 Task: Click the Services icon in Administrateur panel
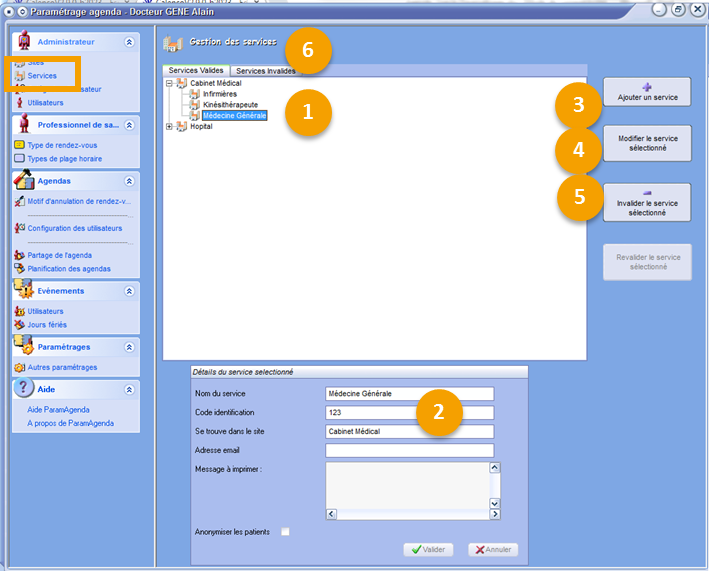pos(19,76)
